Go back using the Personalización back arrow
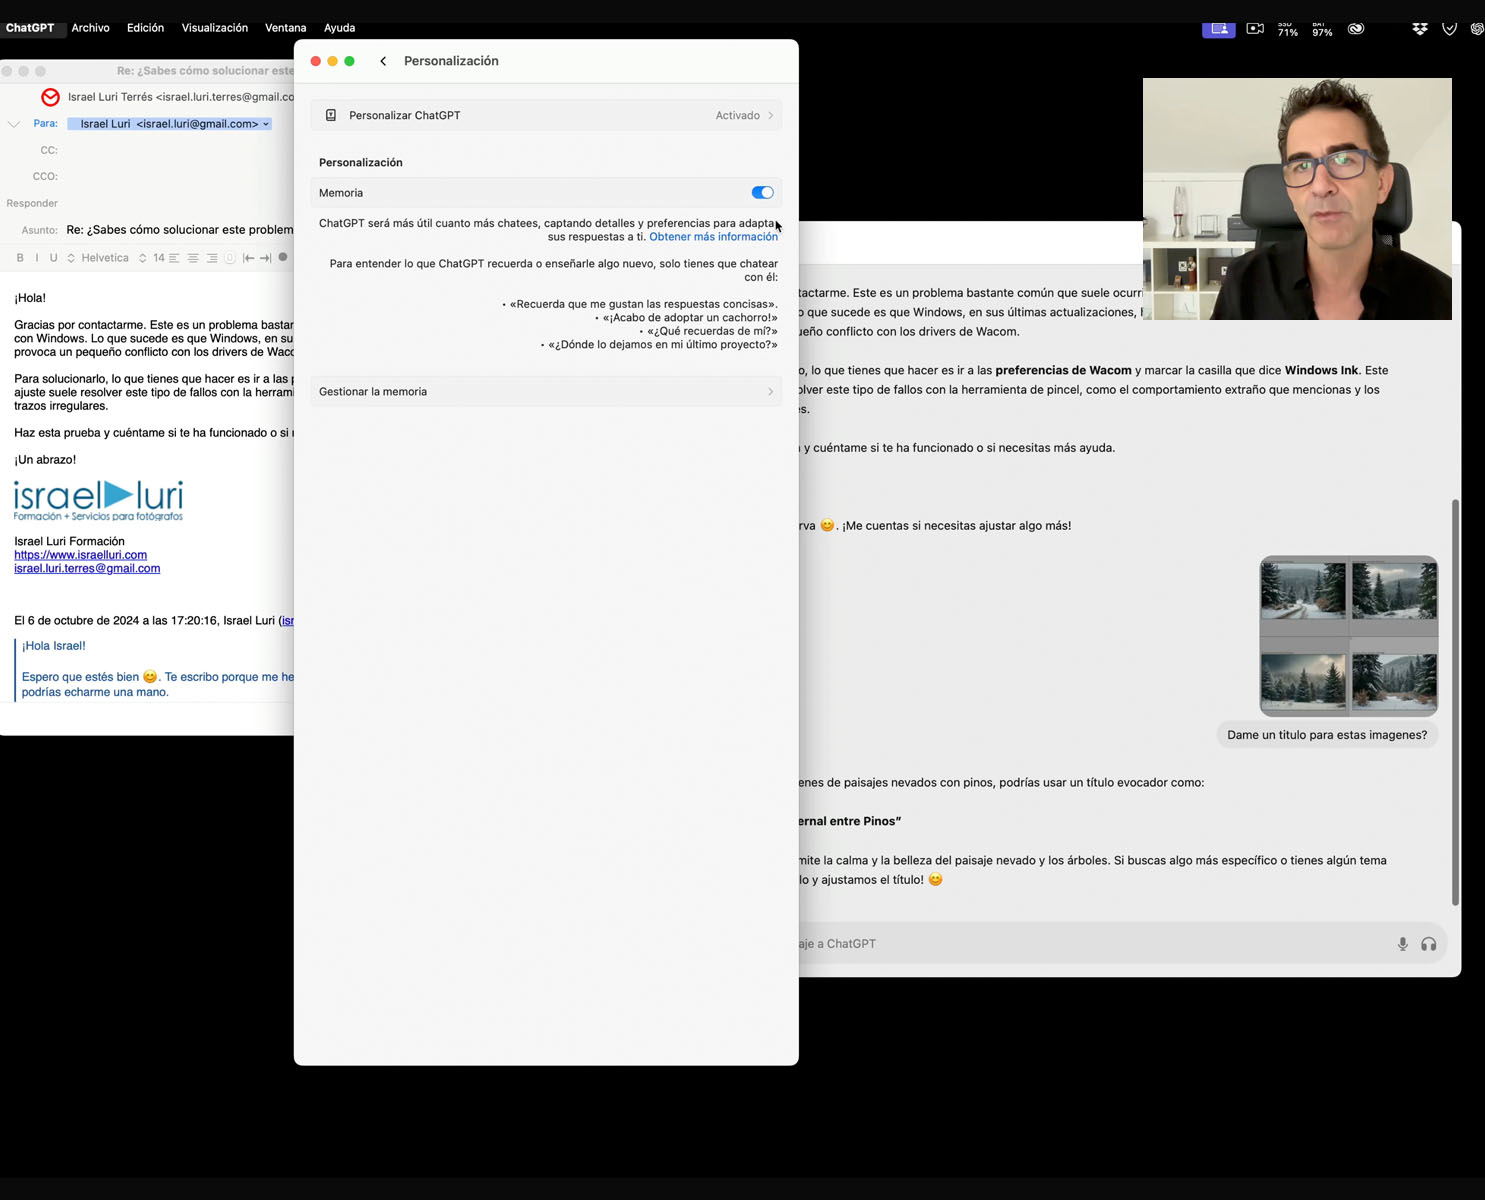The image size is (1485, 1200). click(x=383, y=61)
